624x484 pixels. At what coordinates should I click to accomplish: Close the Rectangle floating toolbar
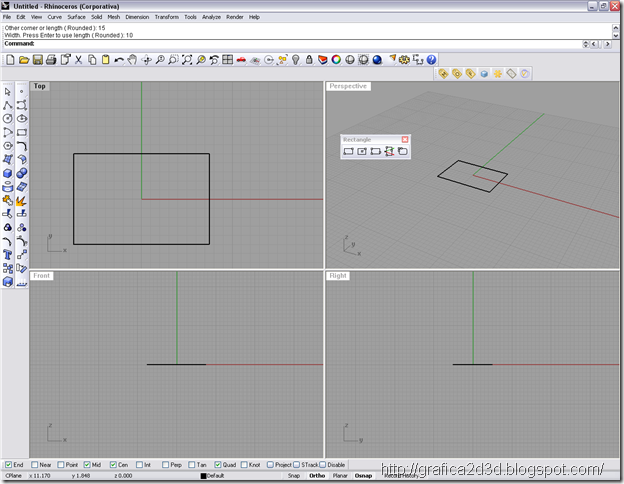pos(405,139)
